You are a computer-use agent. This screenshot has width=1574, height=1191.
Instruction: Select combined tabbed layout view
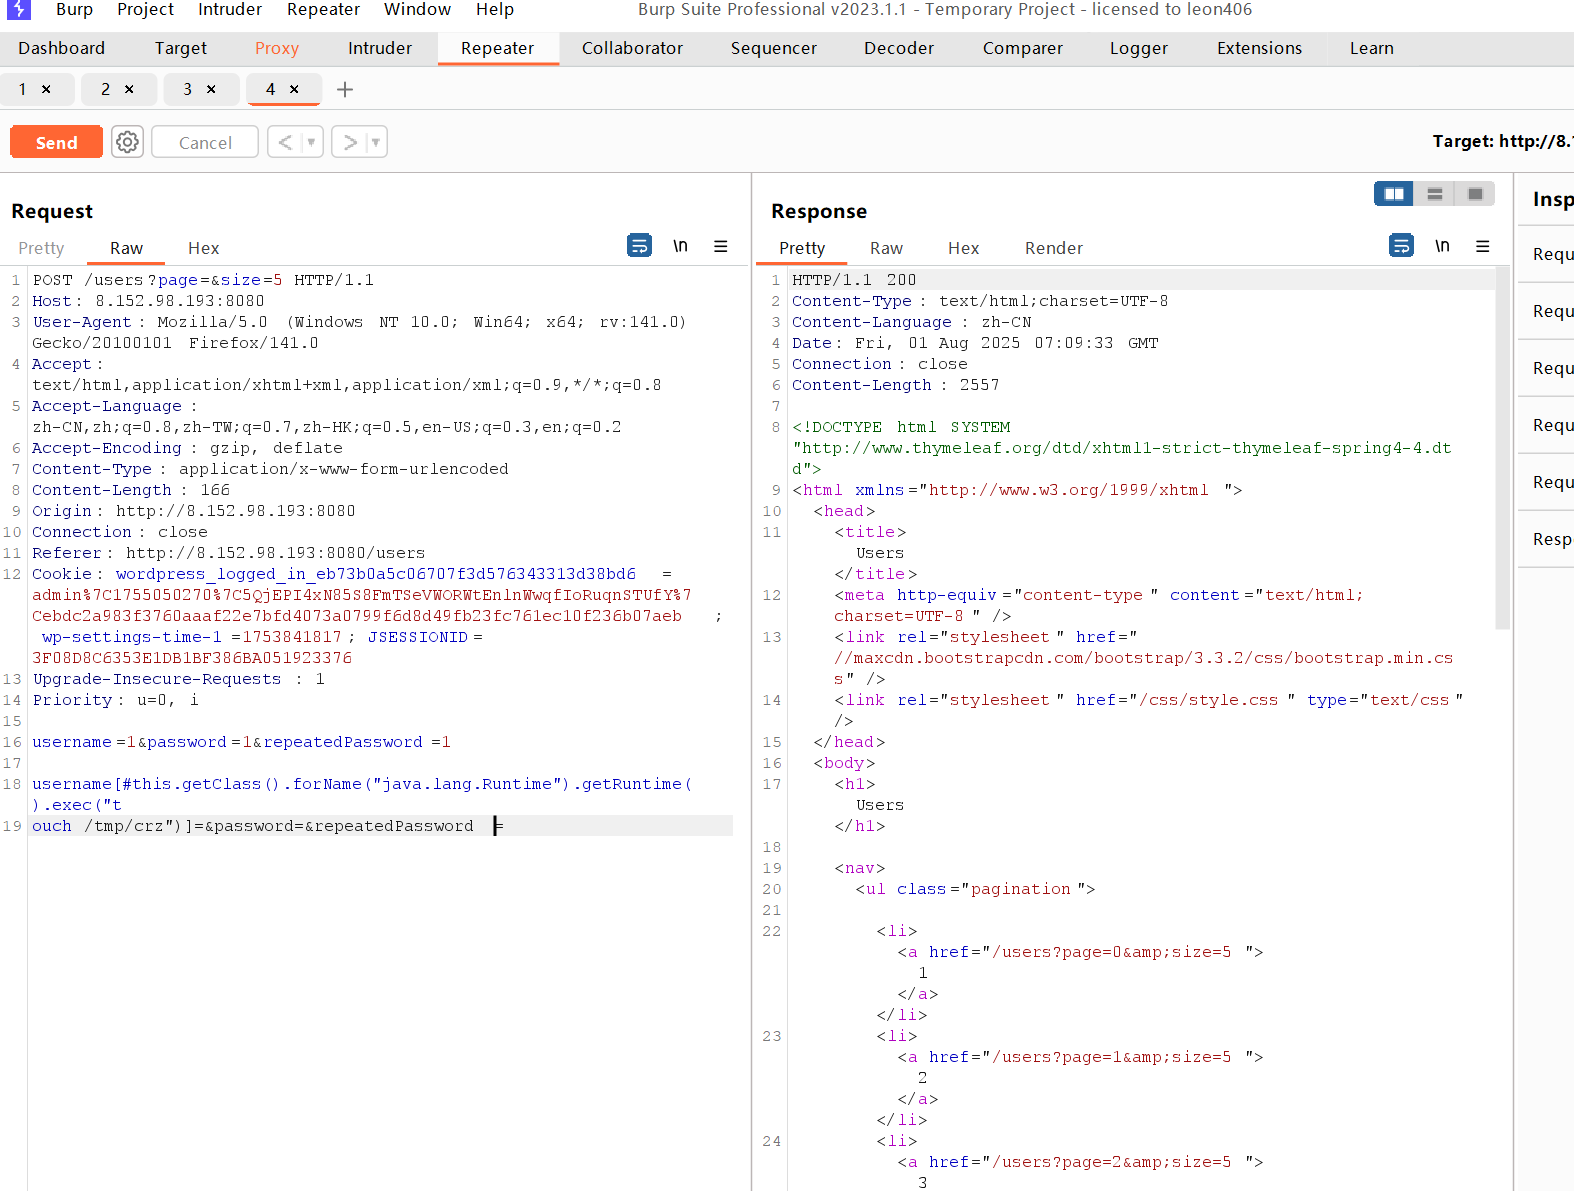point(1475,194)
